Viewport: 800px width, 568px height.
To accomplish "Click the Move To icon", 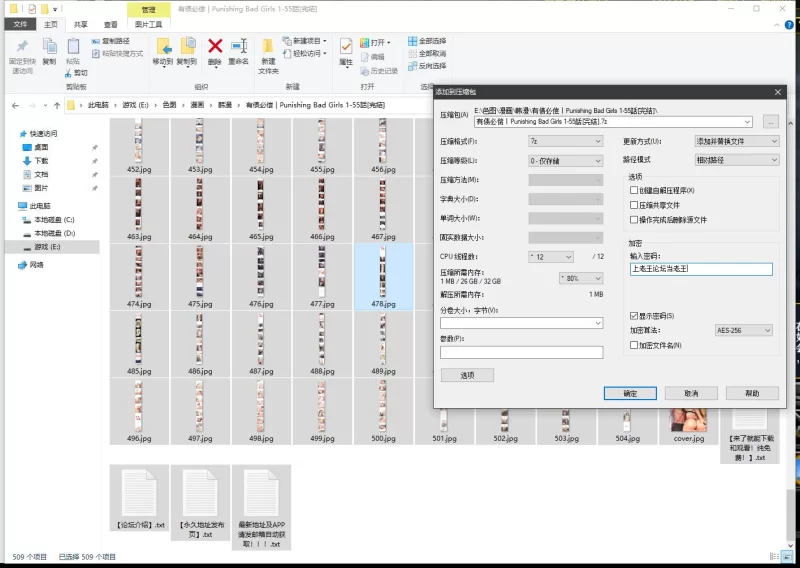I will 162,50.
